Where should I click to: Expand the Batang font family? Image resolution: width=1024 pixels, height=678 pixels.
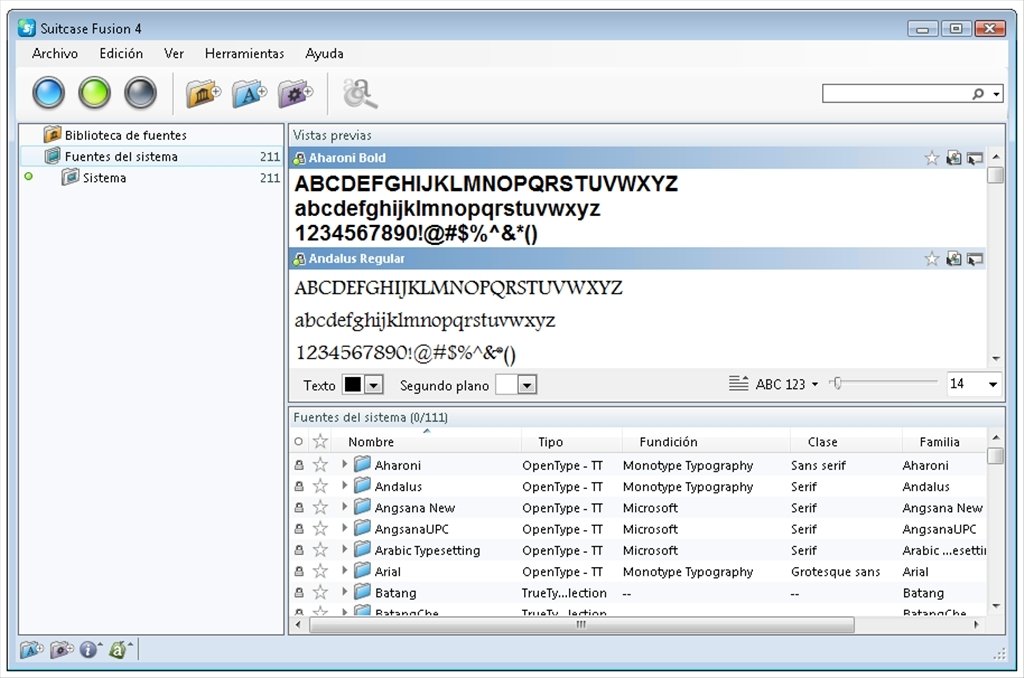pyautogui.click(x=344, y=592)
